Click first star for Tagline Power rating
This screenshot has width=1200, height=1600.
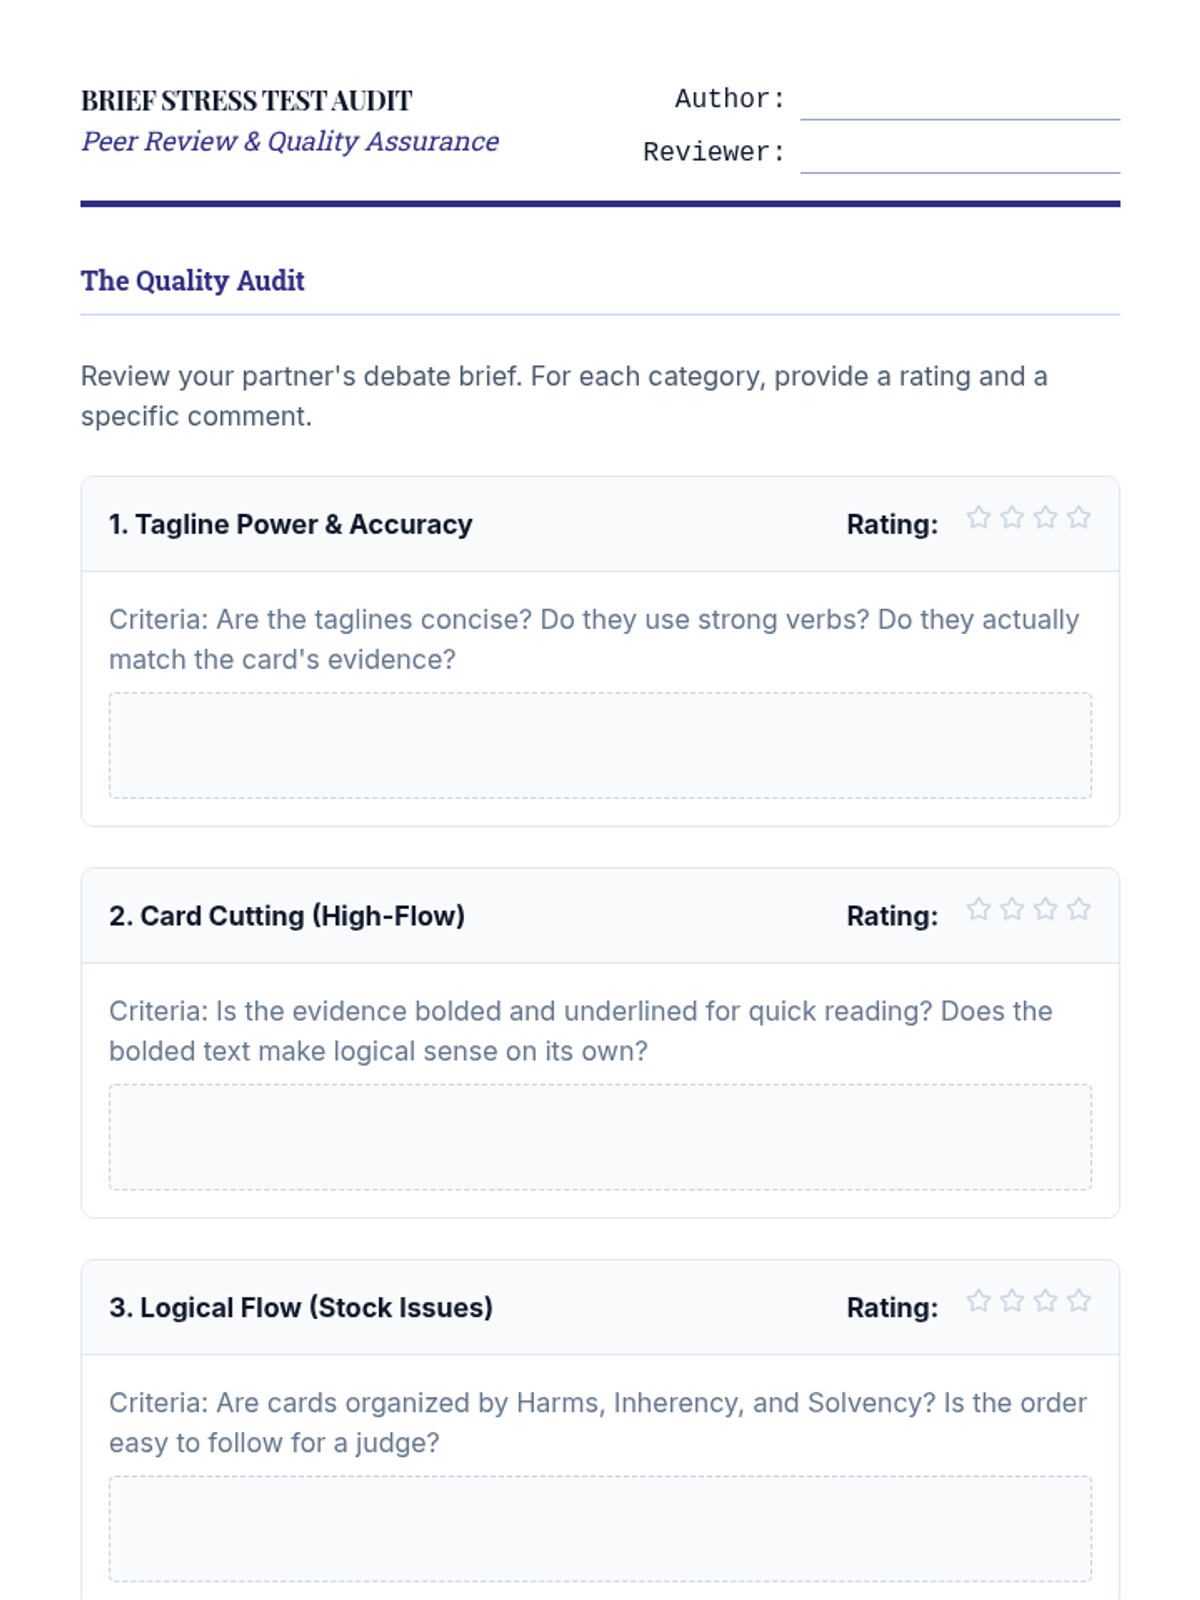(x=978, y=517)
